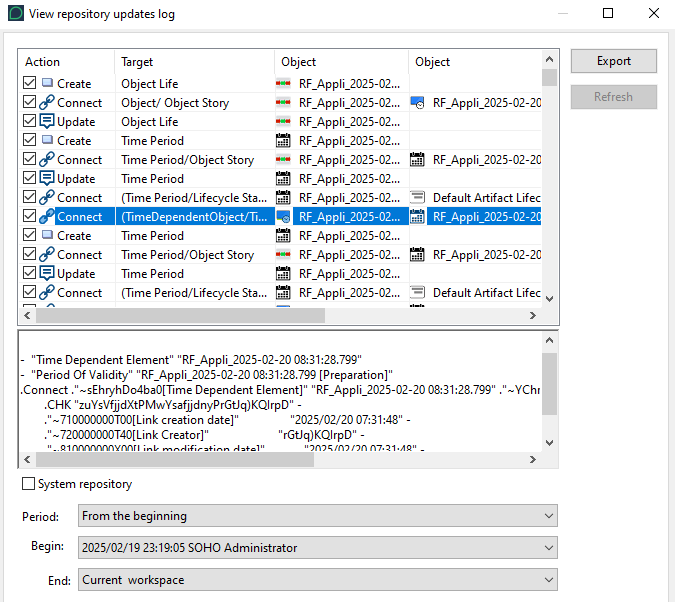675x602 pixels.
Task: Click the object icon in the first Create row
Action: point(284,84)
